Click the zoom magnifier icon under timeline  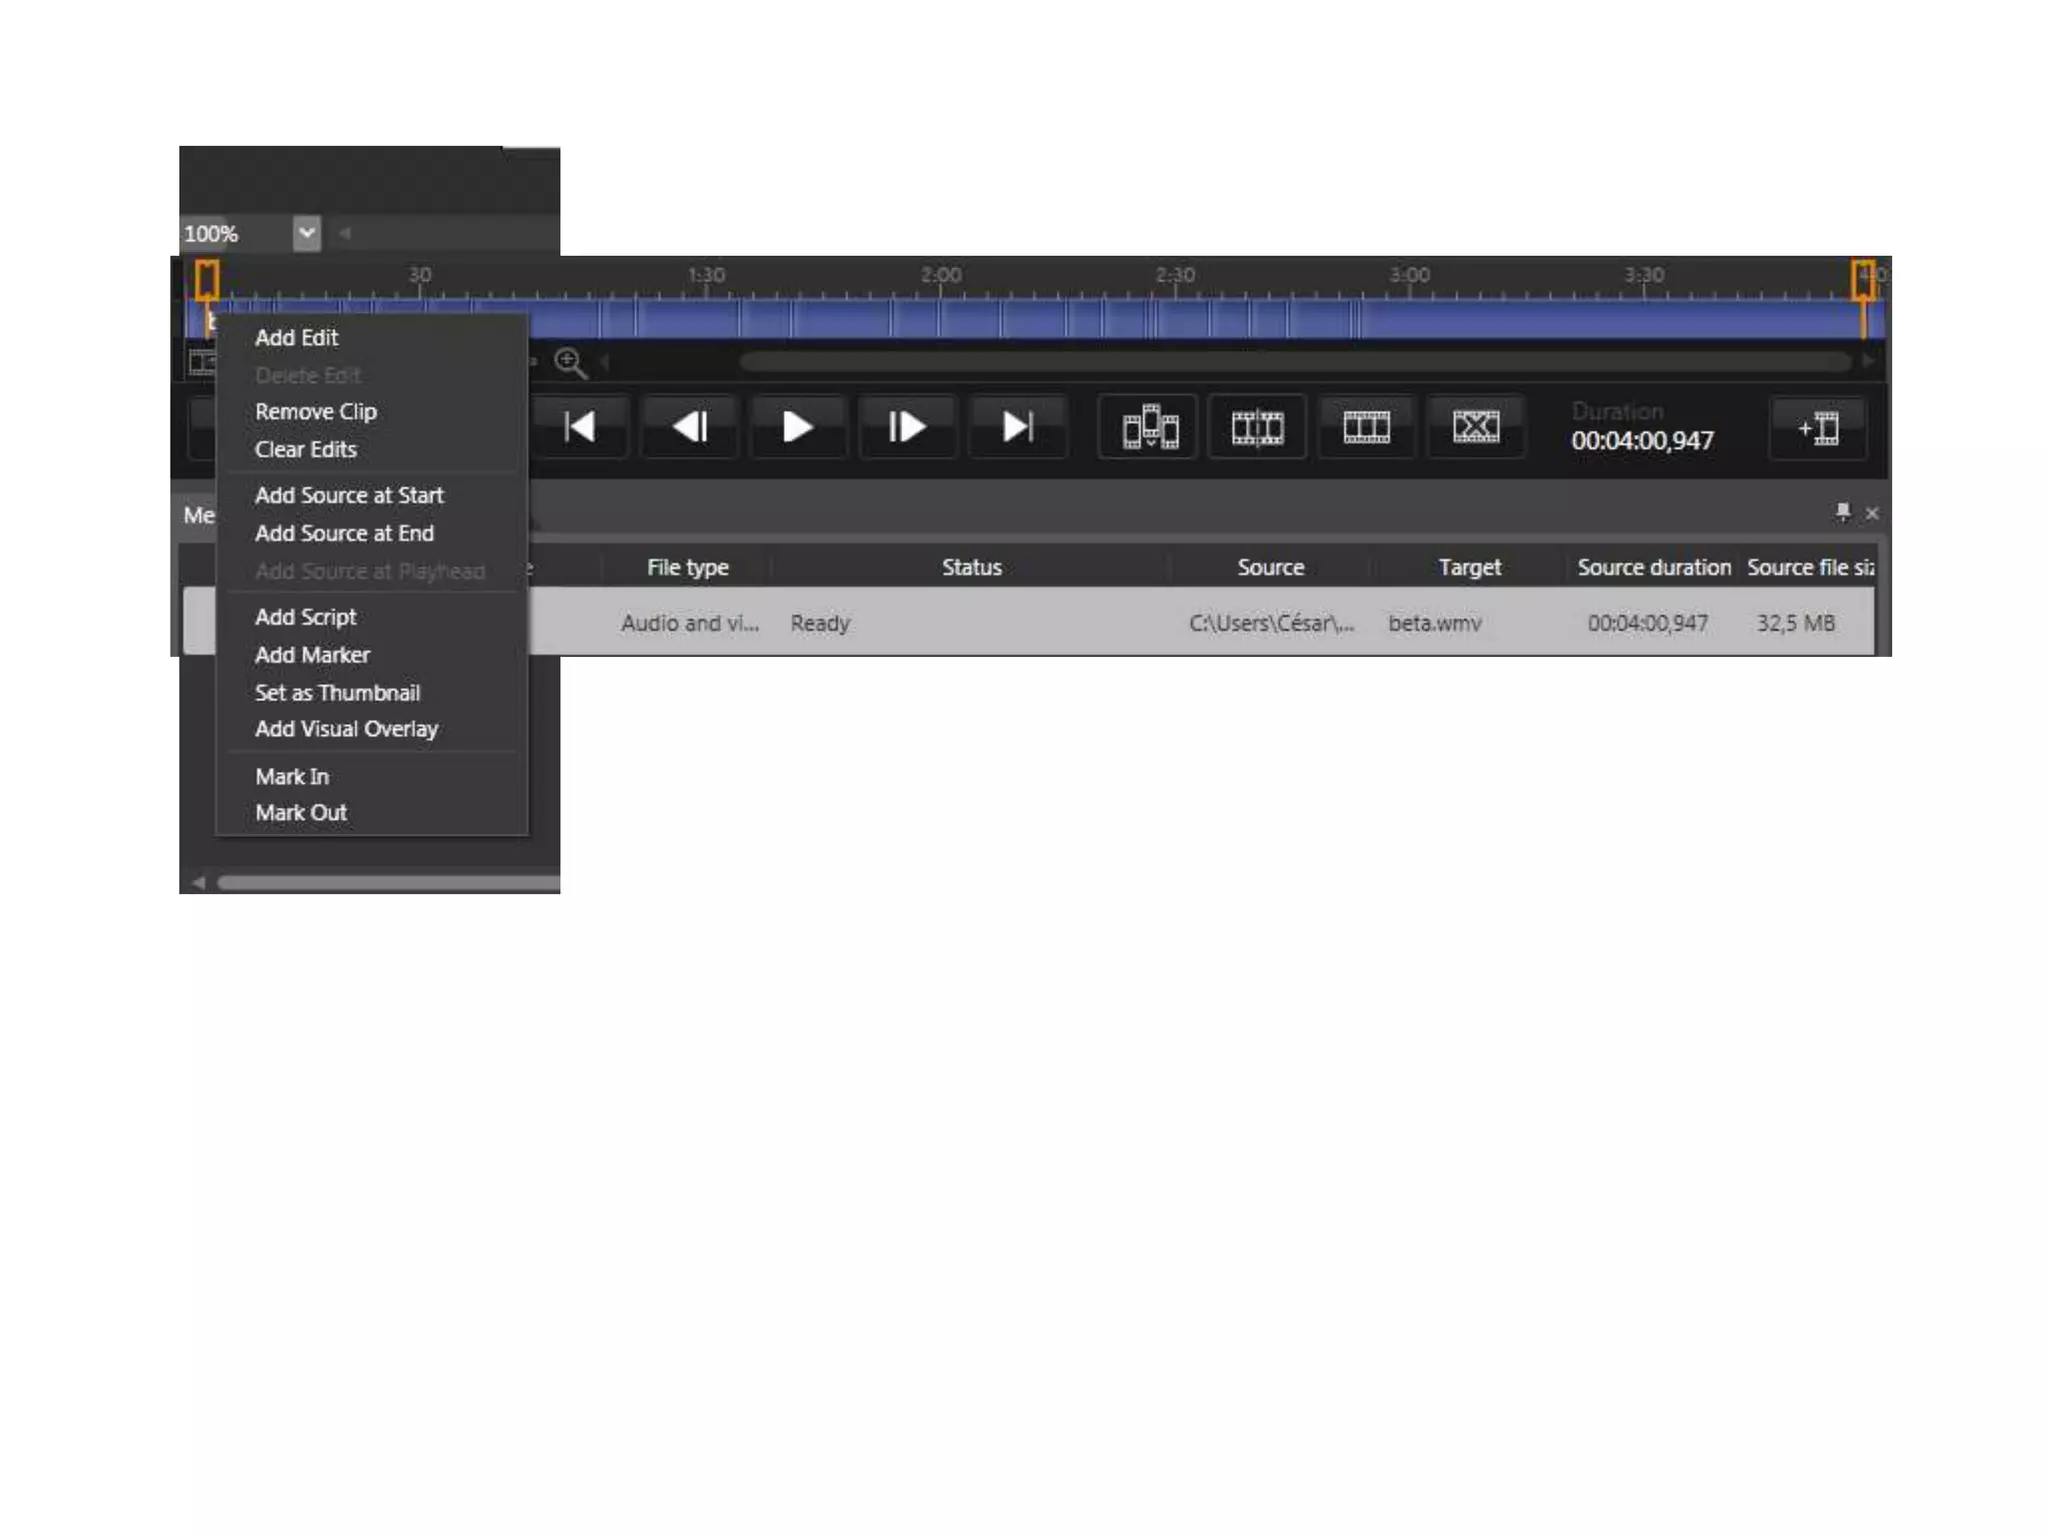(570, 362)
